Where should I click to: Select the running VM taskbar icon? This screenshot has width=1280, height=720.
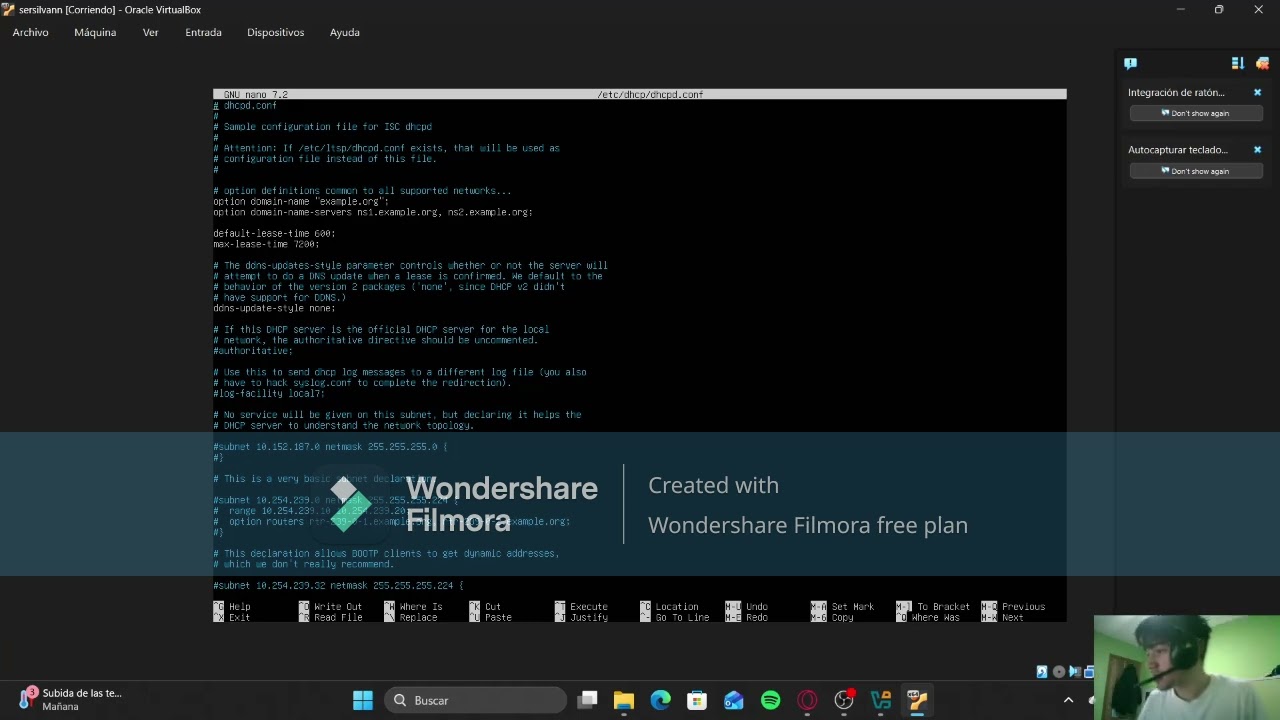[917, 700]
